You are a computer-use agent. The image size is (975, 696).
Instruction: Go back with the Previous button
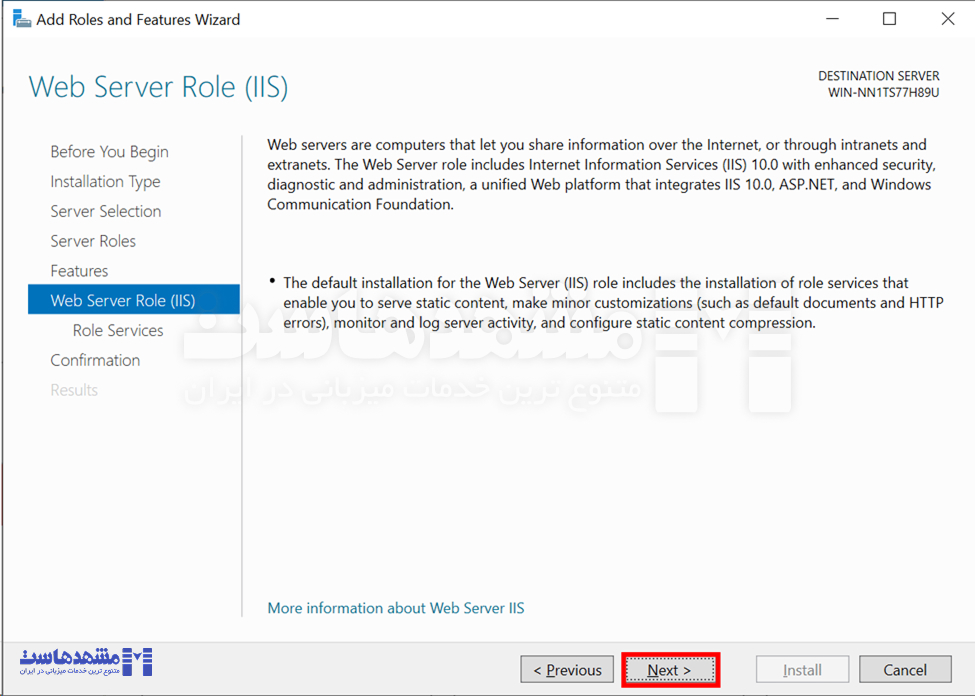click(x=567, y=670)
